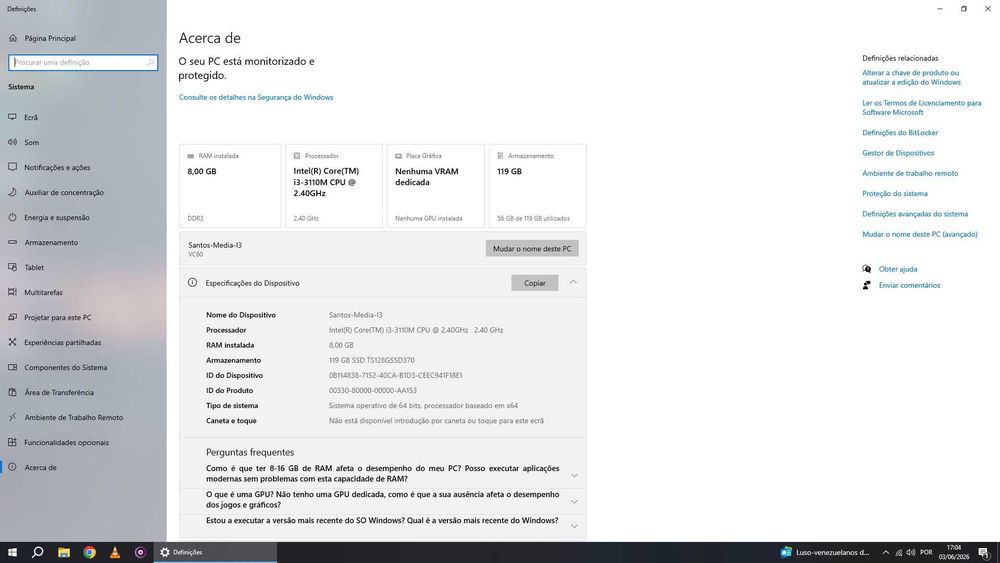Open the notification center icon
Screen dimensions: 1000x563
click(984, 552)
